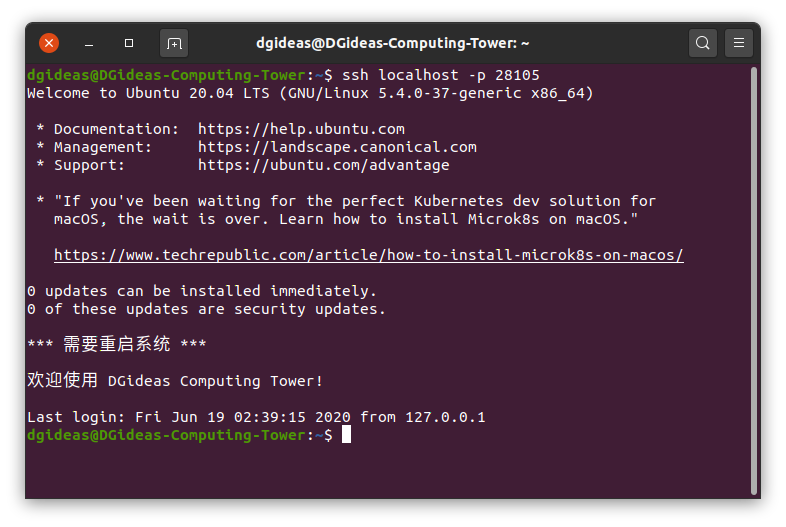Viewport: 786px width, 527px height.
Task: Click the 'security updates' line
Action: [206, 309]
